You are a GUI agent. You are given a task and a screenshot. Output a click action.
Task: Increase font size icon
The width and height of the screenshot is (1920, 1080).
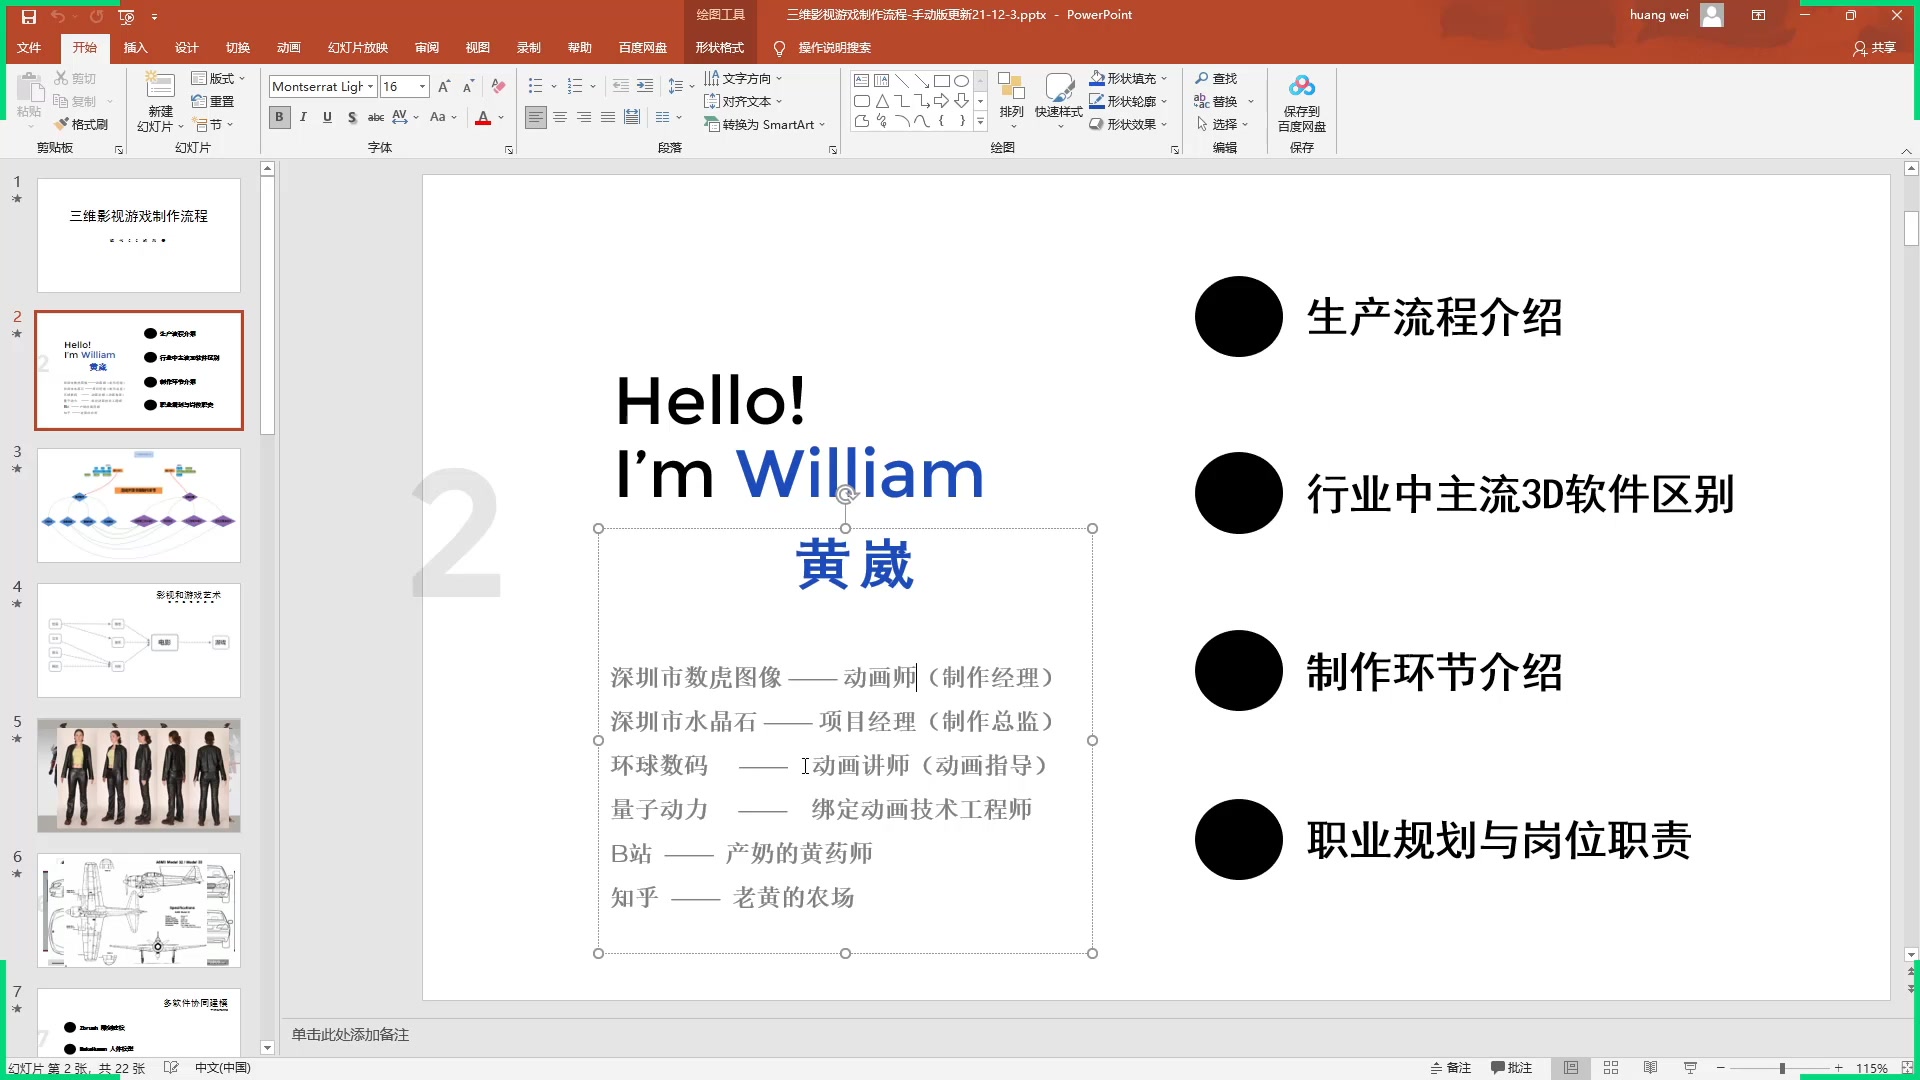444,87
